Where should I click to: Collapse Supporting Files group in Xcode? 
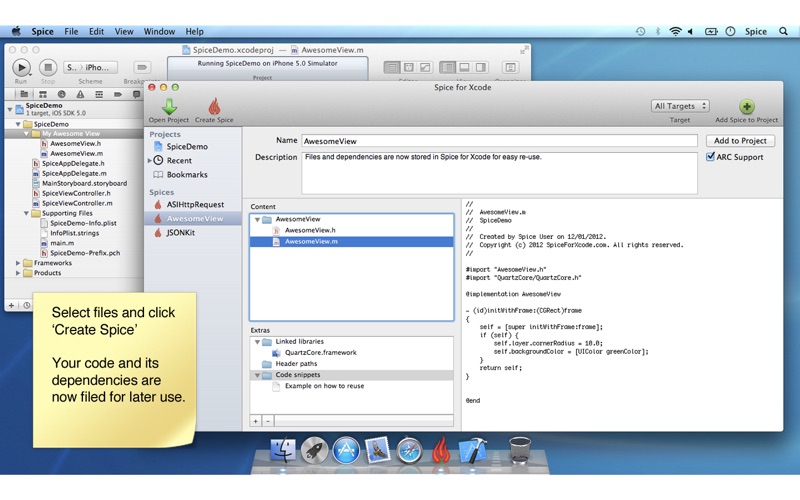26,213
